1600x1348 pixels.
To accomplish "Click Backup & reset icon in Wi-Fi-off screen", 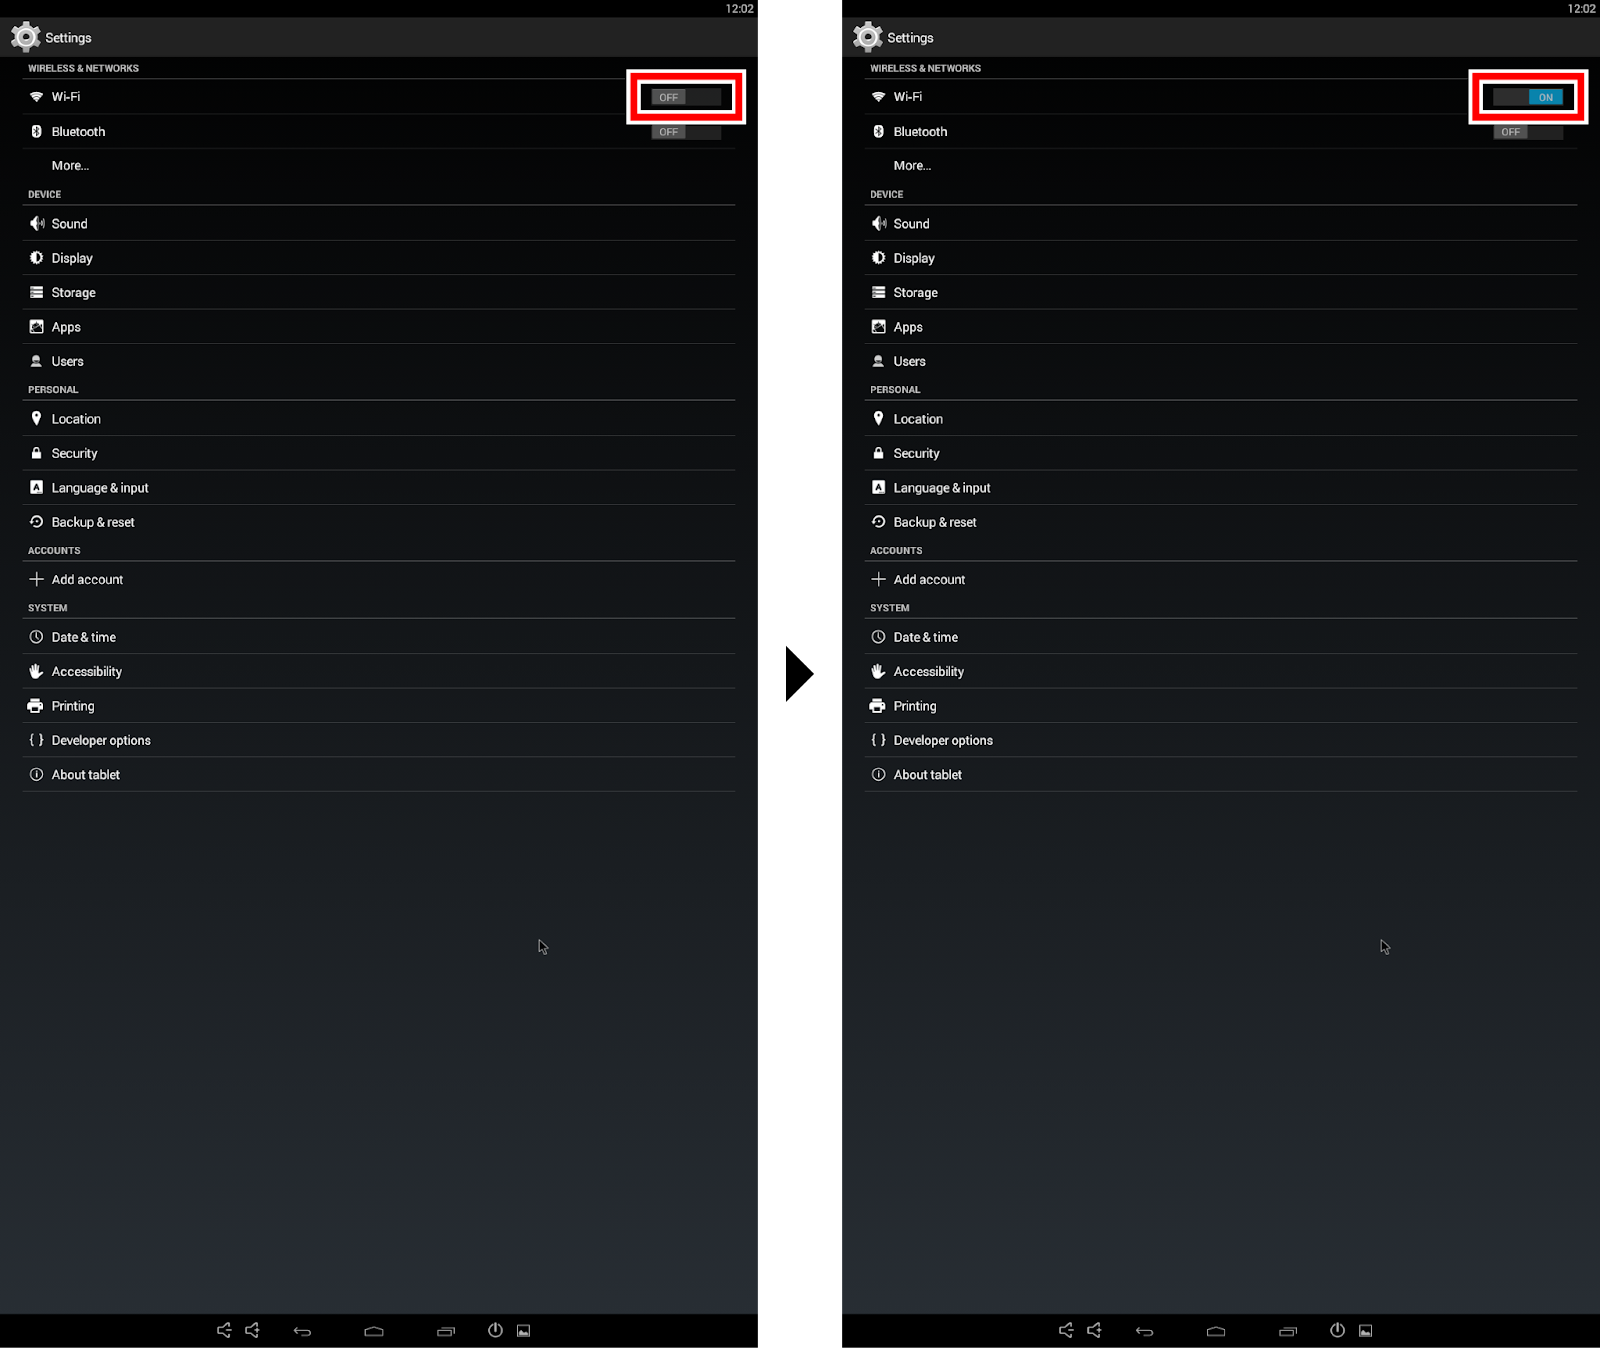I will 36,522.
